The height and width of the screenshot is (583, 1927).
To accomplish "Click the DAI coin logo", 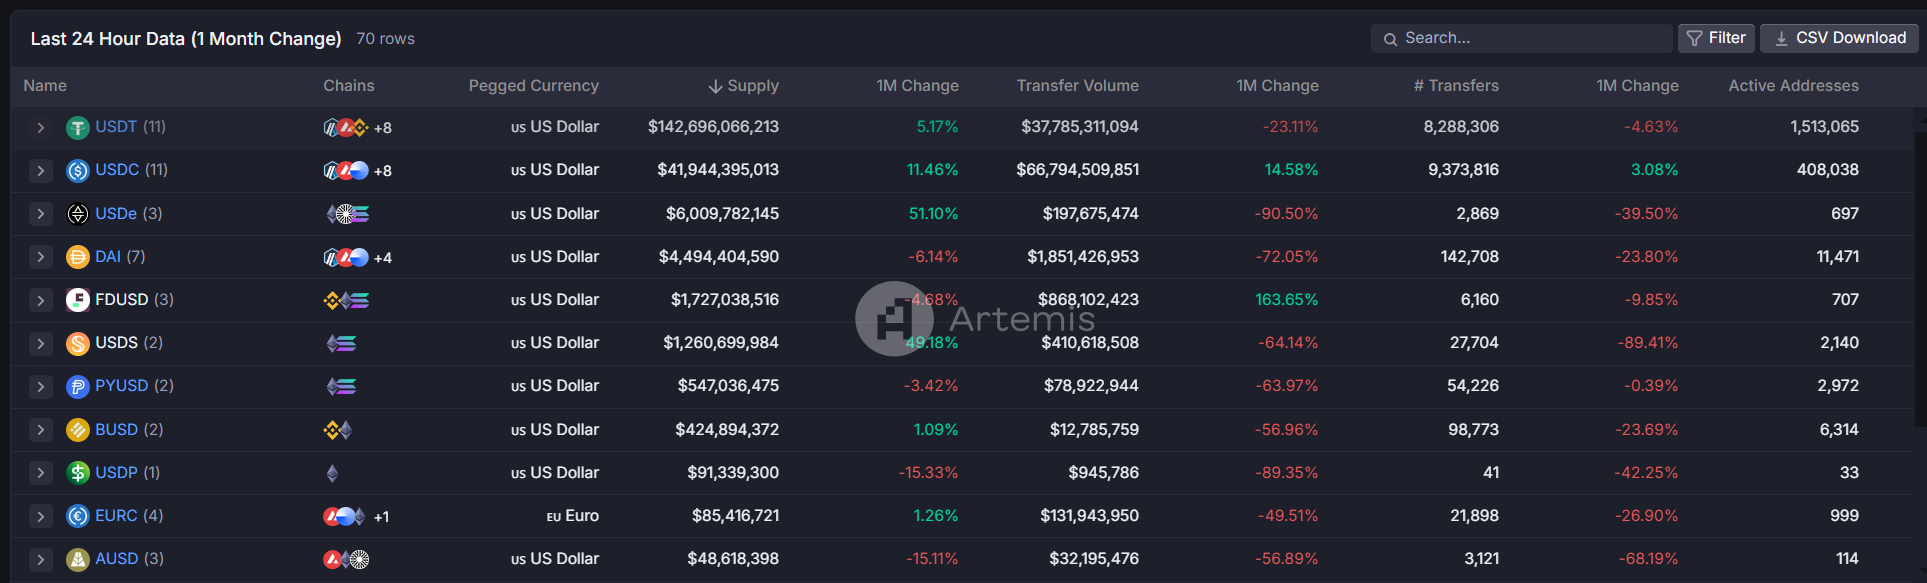I will pyautogui.click(x=78, y=257).
